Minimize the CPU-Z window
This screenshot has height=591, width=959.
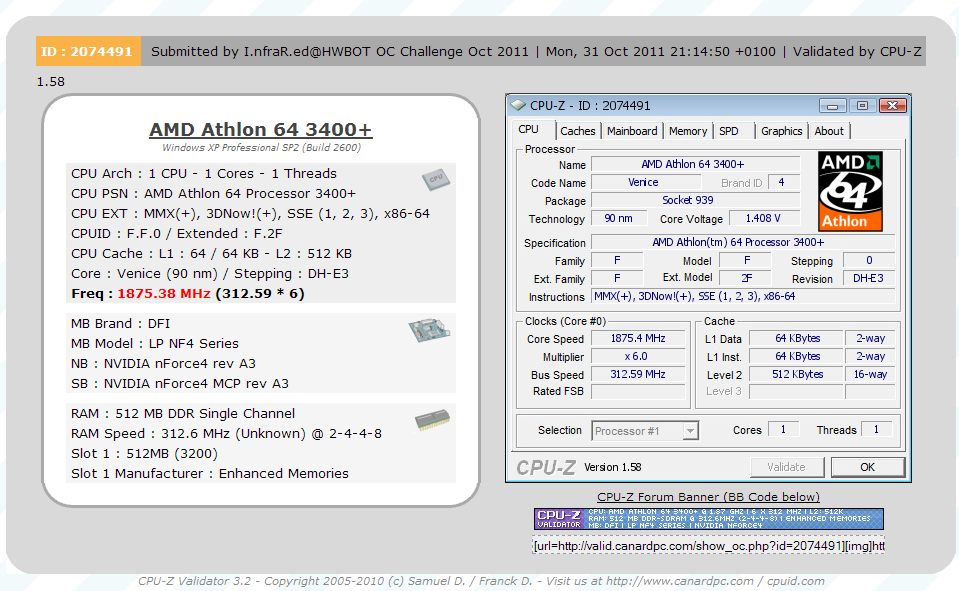pos(832,106)
